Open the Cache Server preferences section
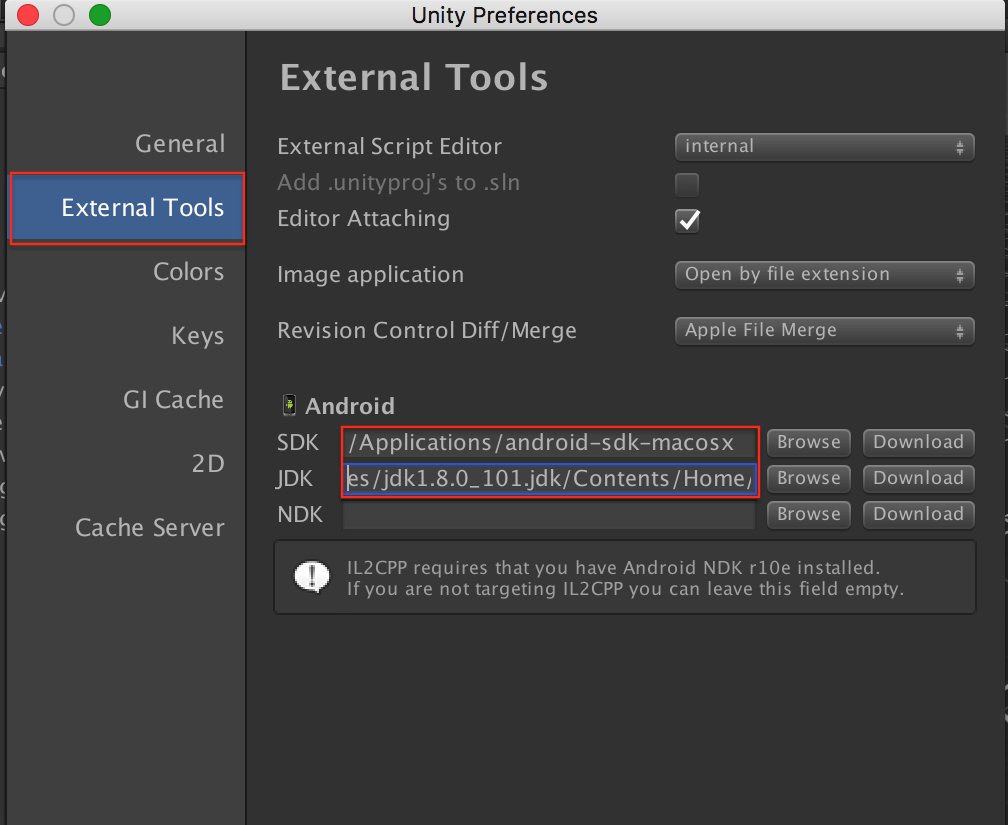The width and height of the screenshot is (1008, 825). tap(150, 527)
